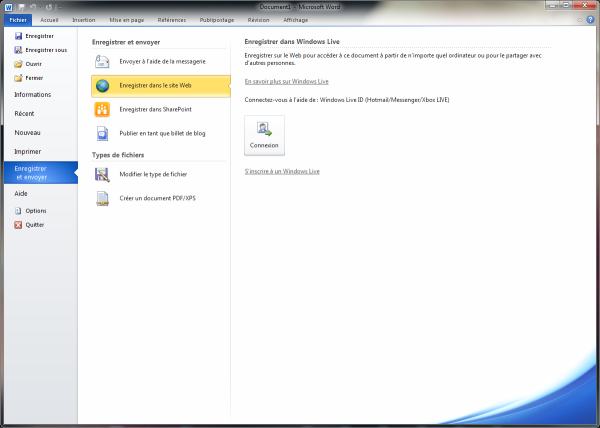Follow the En savoir plus sur Windows Live link
Image resolution: width=600 pixels, height=428 pixels.
(286, 81)
